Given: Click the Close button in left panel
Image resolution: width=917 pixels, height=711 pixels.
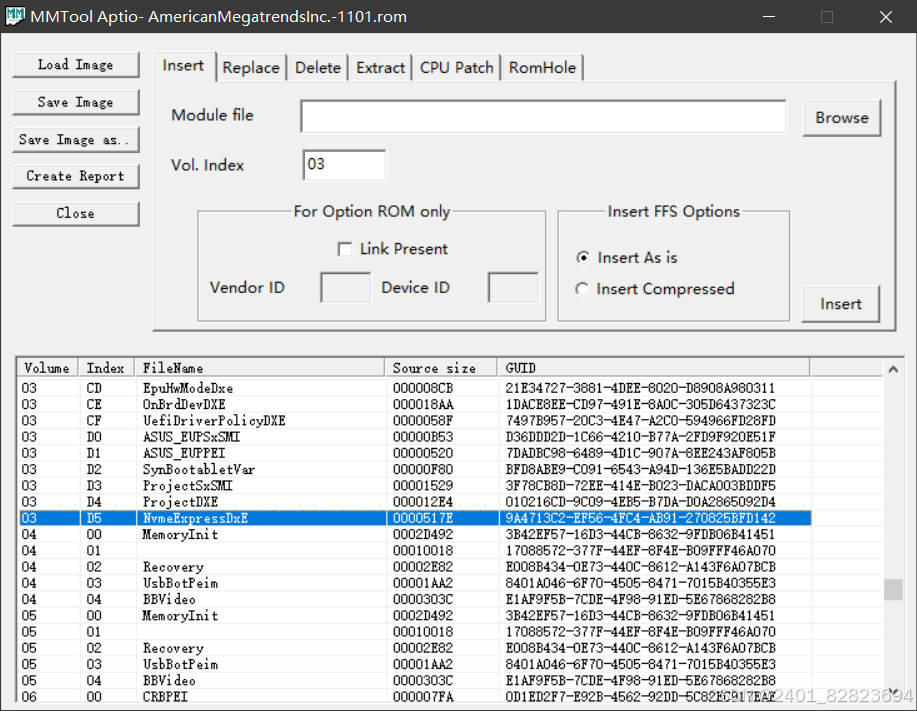Looking at the screenshot, I should pyautogui.click(x=76, y=213).
